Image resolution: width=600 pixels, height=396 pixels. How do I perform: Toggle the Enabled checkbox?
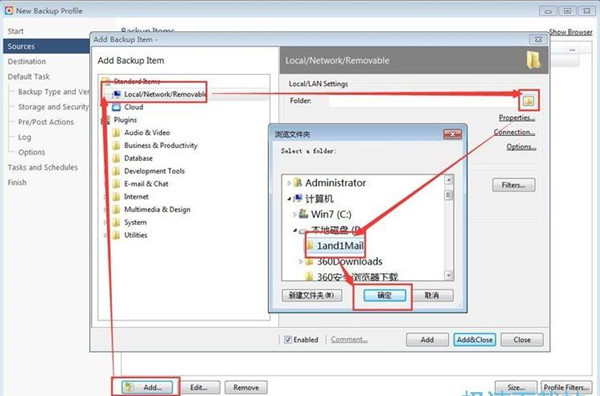[x=288, y=339]
